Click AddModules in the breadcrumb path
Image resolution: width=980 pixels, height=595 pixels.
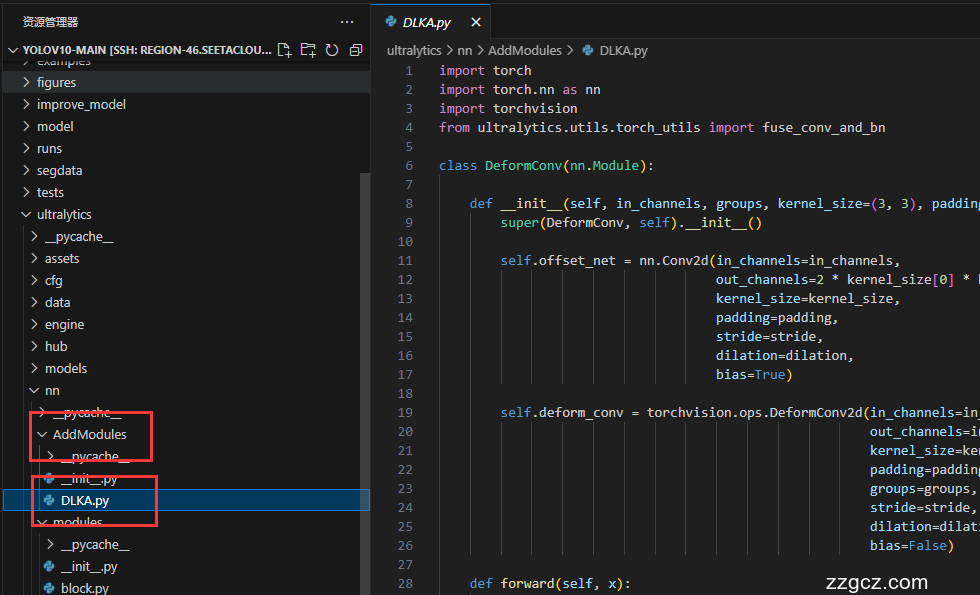pos(525,50)
